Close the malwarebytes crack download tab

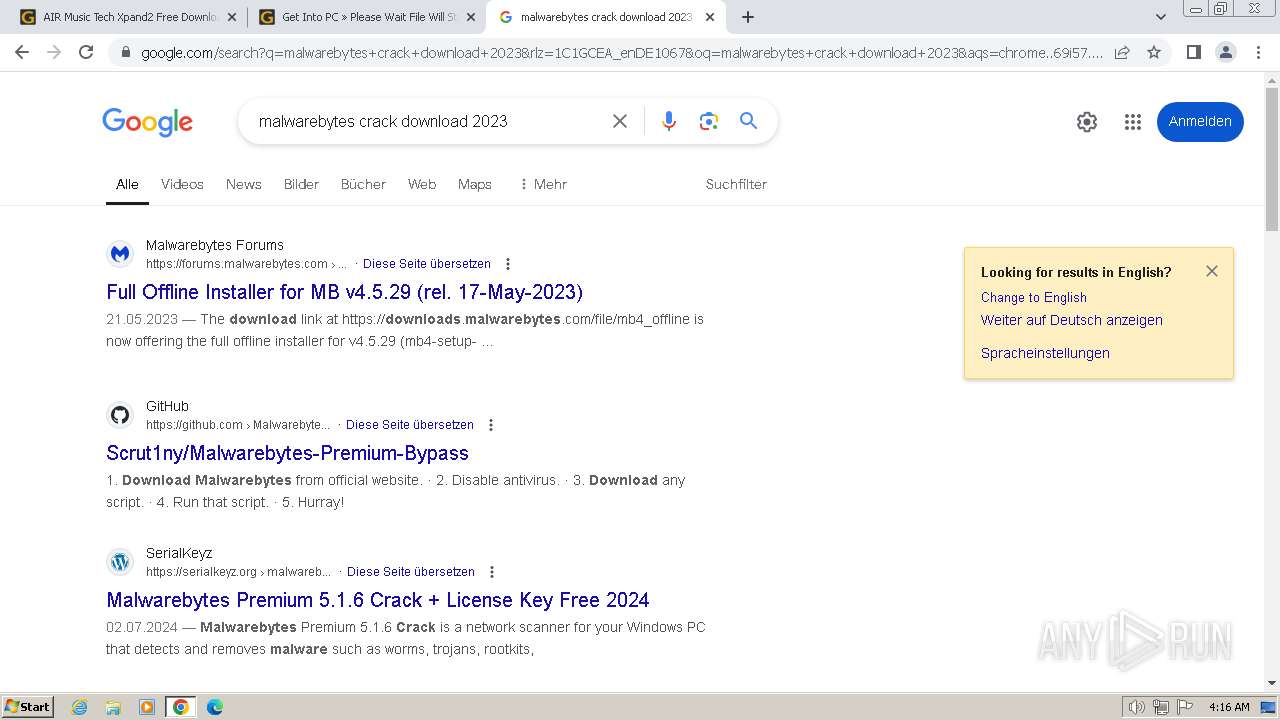pos(710,17)
